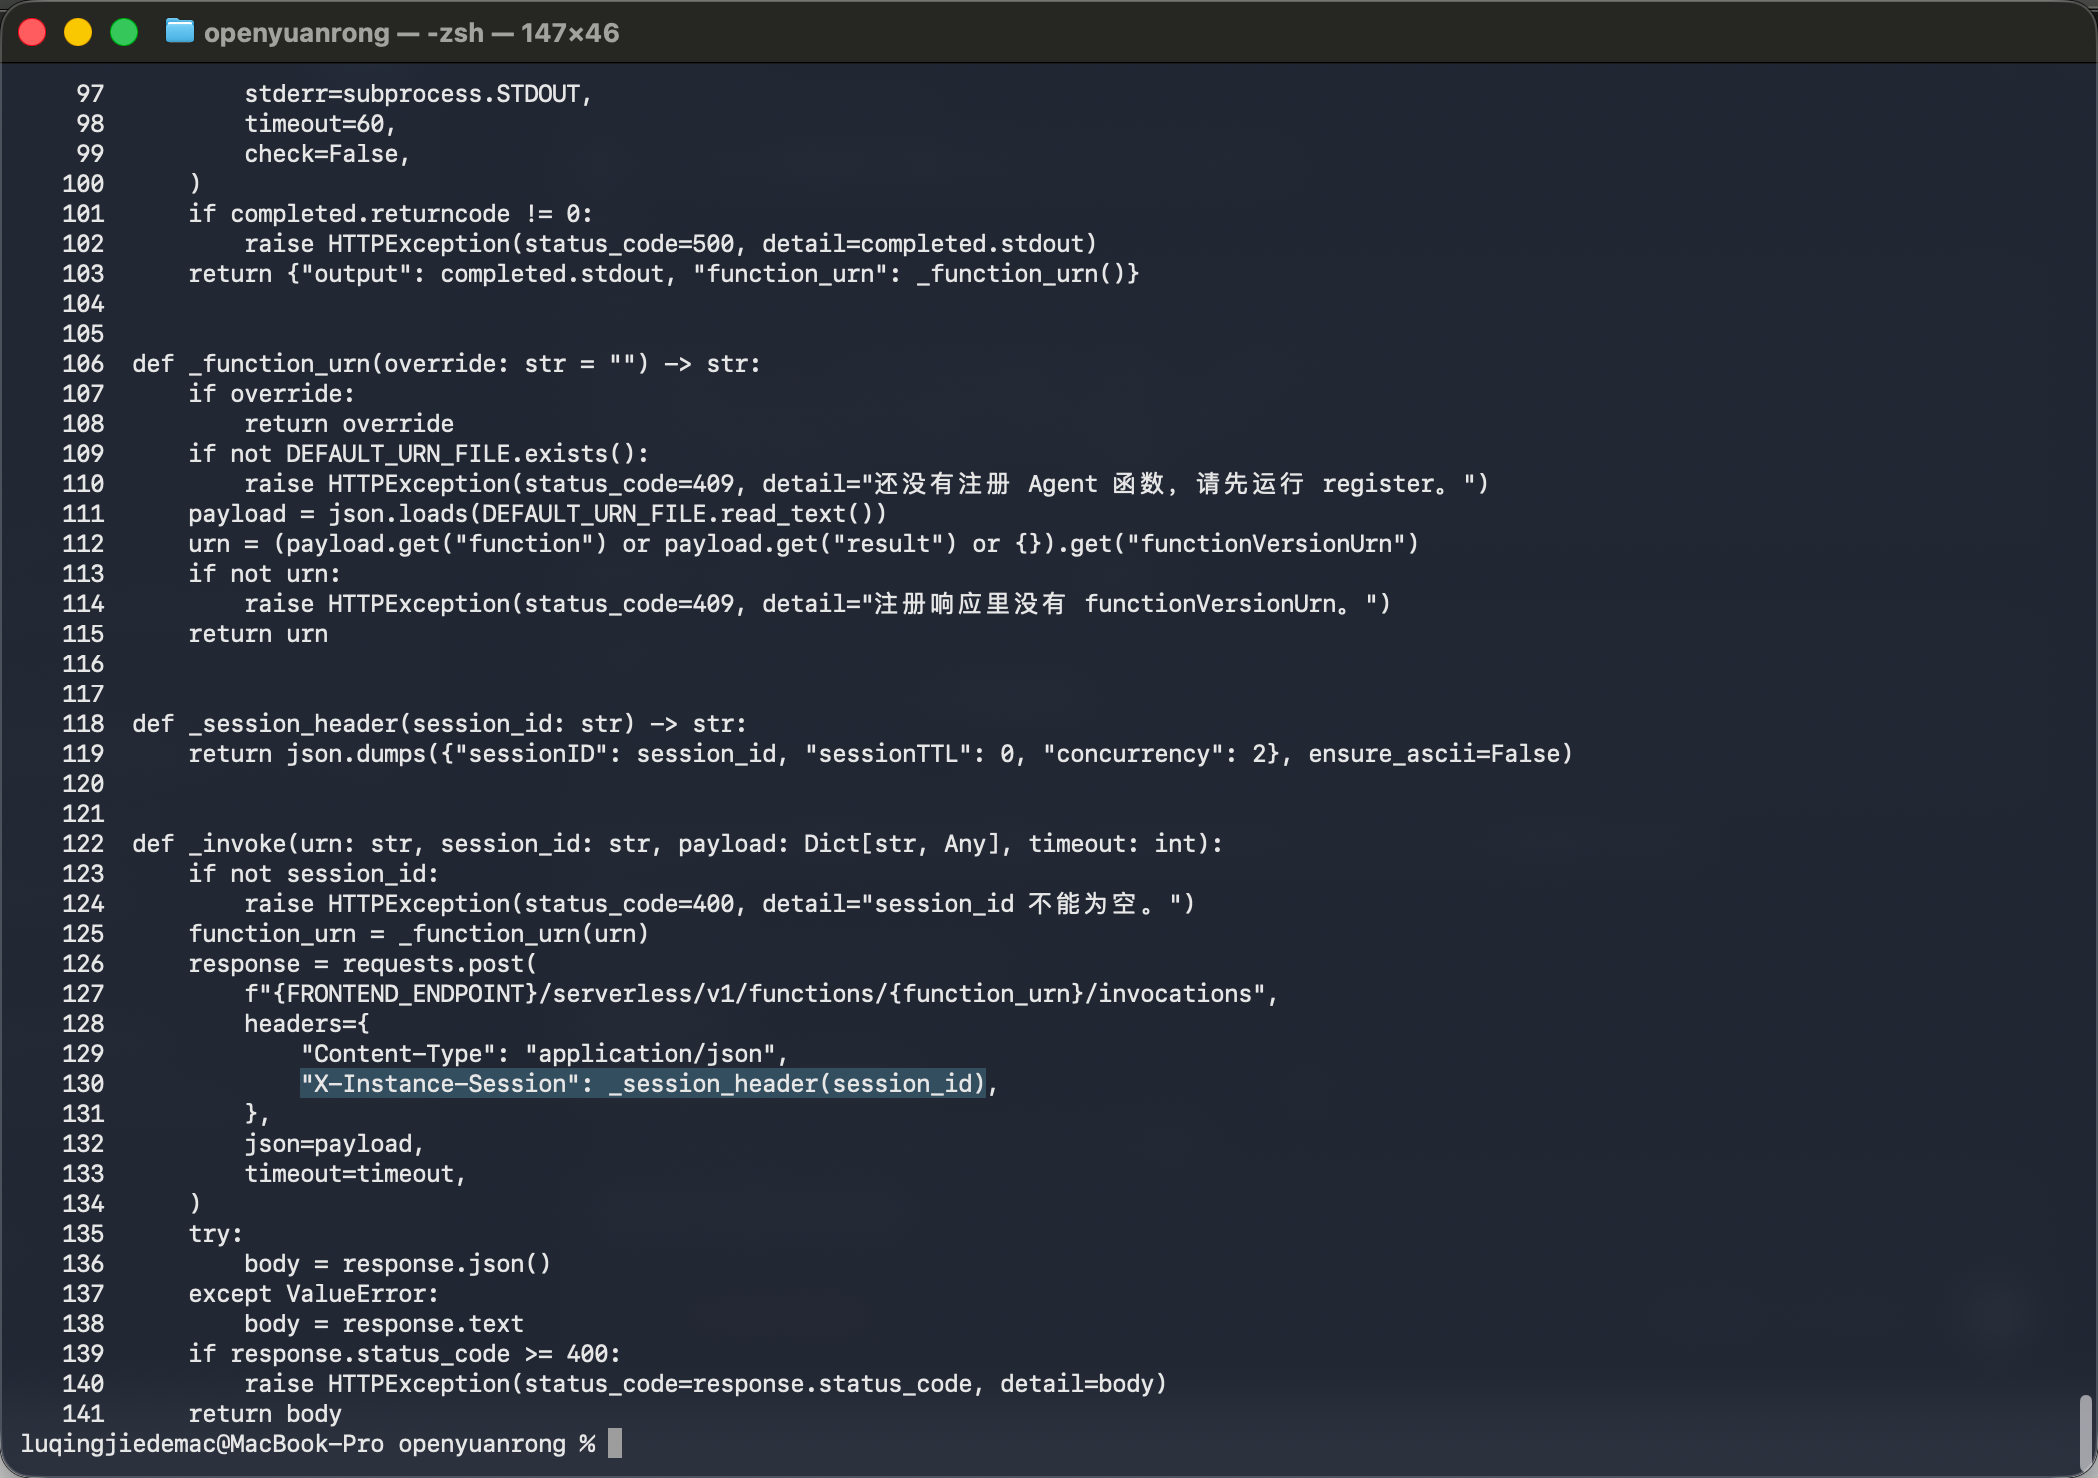Click the shell prompt cursor block

pyautogui.click(x=615, y=1443)
